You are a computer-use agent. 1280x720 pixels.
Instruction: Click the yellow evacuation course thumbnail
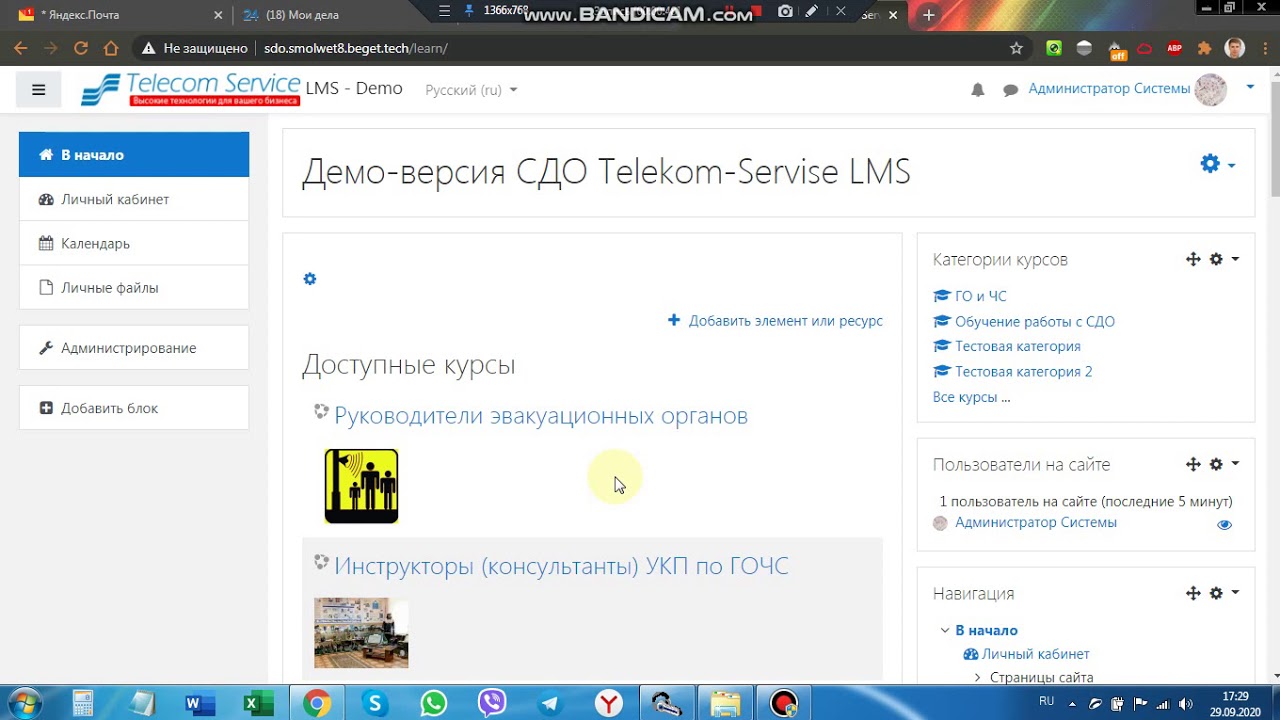pyautogui.click(x=361, y=486)
